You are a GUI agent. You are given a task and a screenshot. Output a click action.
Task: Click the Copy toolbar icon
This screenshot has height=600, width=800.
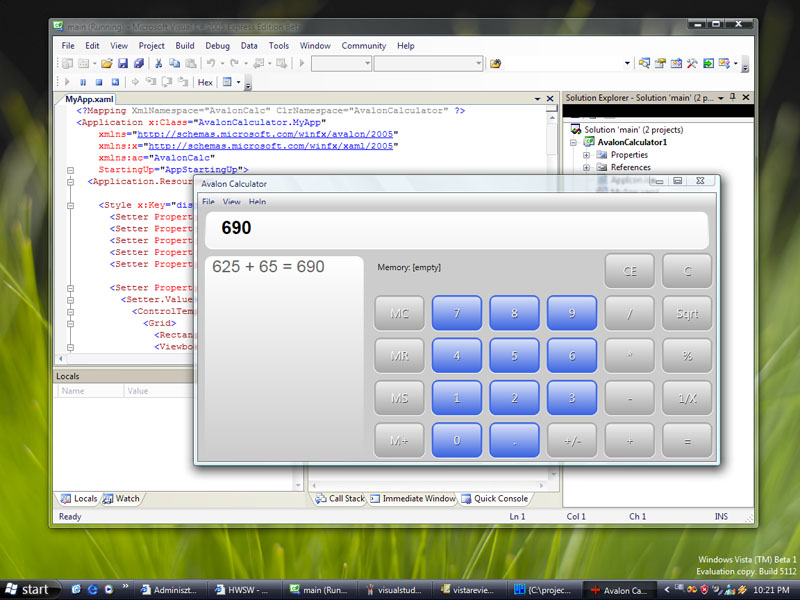tap(174, 63)
